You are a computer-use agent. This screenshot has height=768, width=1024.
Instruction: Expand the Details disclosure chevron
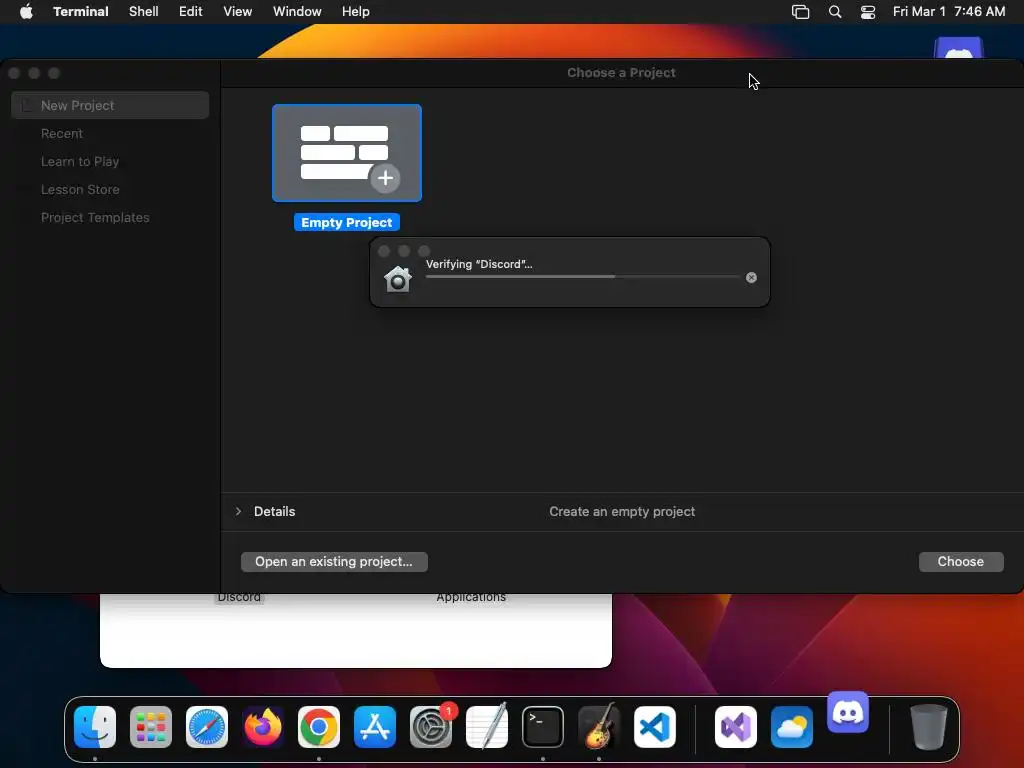coord(238,511)
